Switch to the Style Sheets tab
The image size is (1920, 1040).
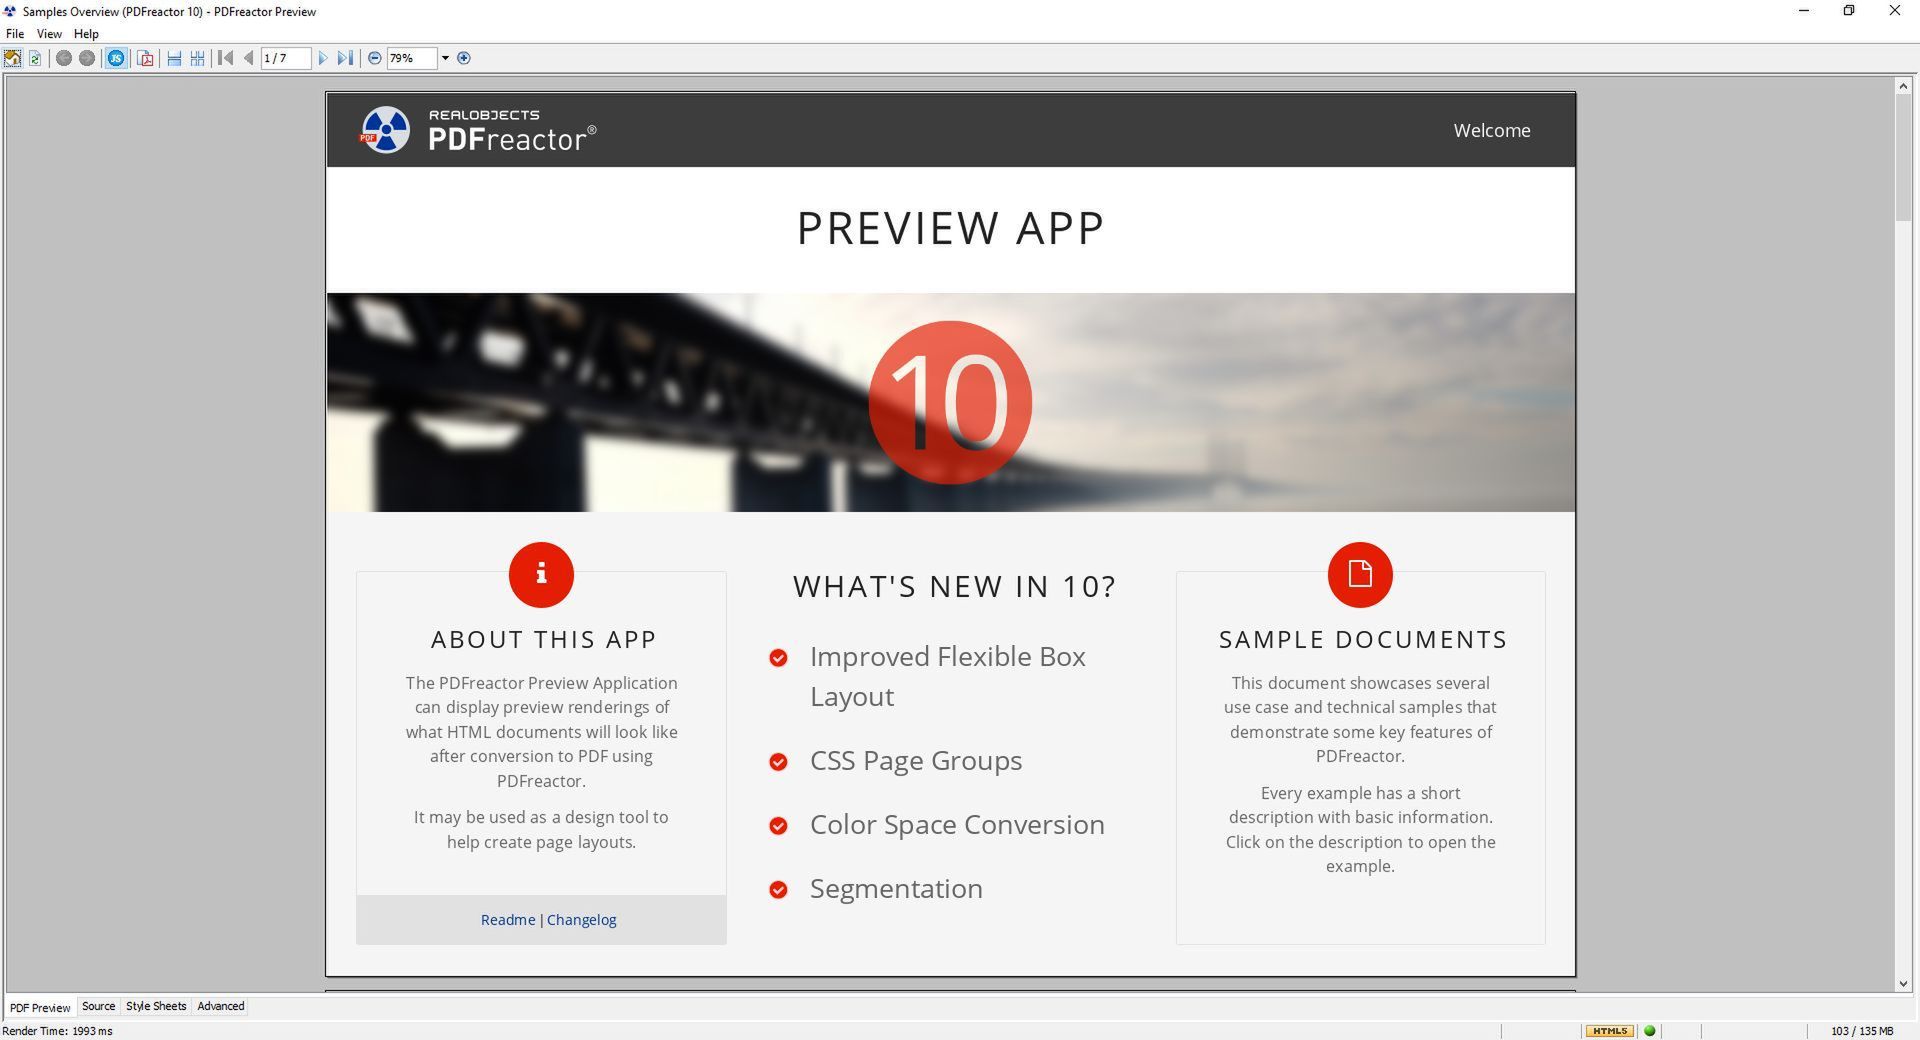tap(156, 1006)
